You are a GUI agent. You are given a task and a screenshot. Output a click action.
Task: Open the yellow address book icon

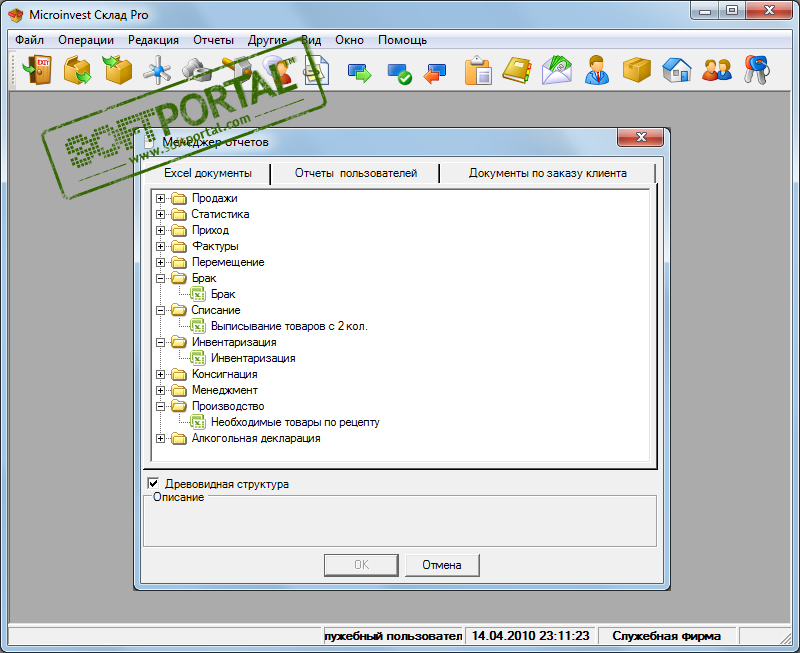(x=517, y=70)
